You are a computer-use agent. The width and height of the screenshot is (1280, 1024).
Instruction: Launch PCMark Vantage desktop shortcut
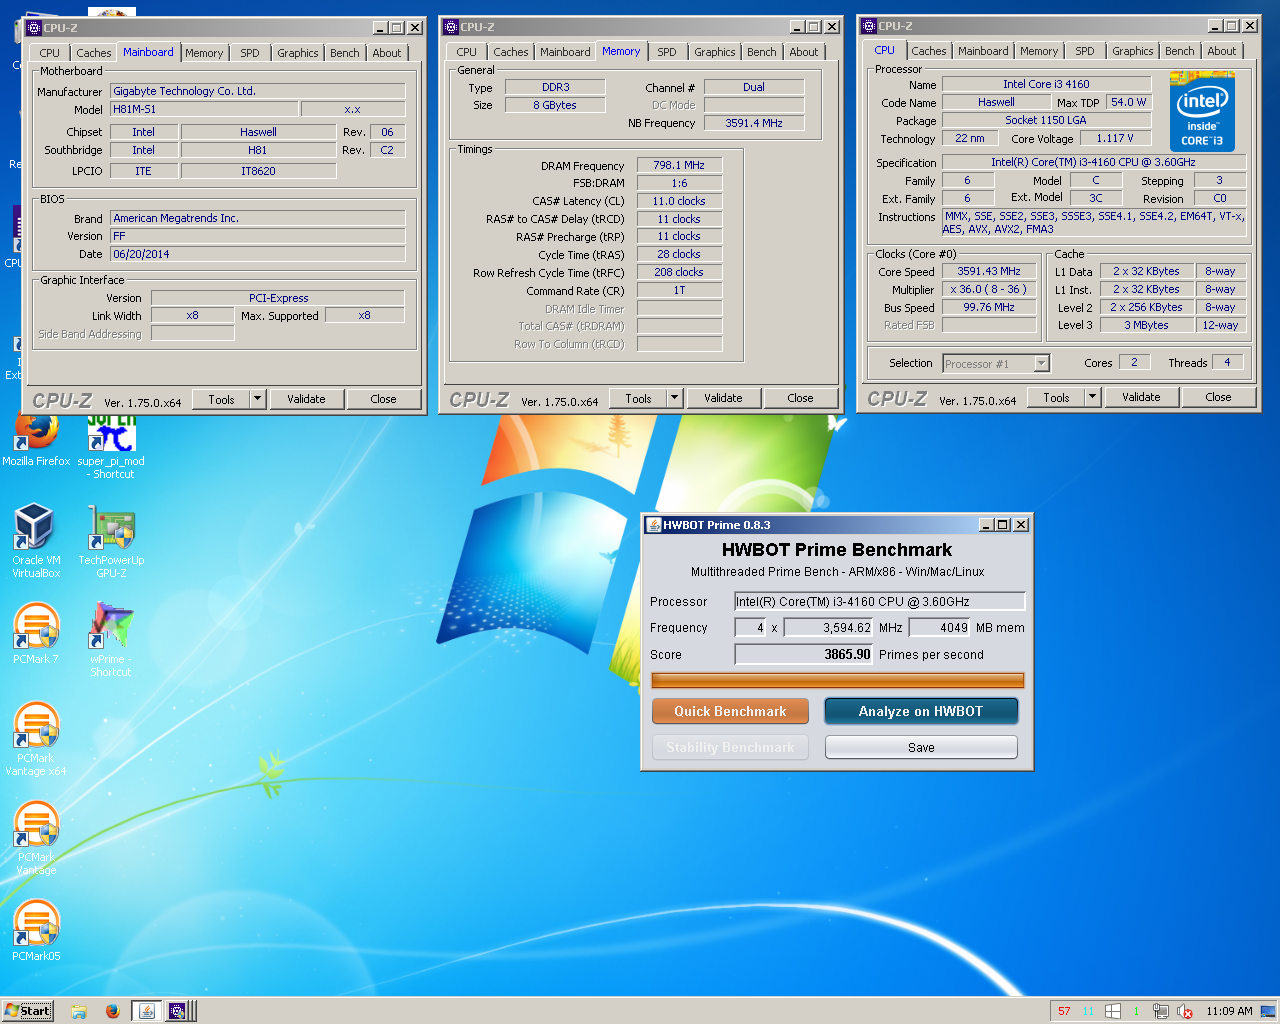click(x=36, y=837)
